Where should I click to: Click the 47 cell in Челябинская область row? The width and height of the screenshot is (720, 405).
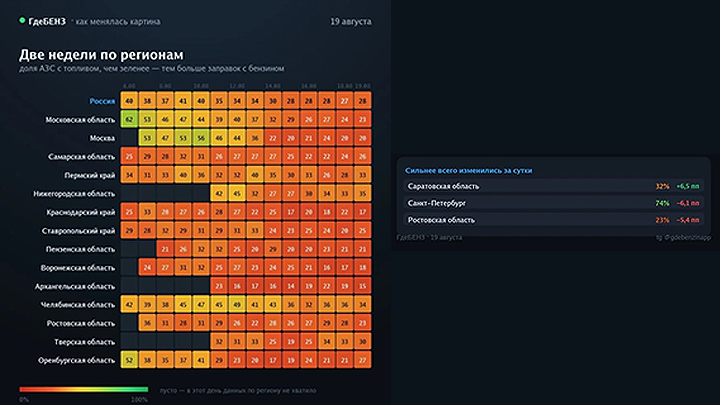(x=201, y=304)
